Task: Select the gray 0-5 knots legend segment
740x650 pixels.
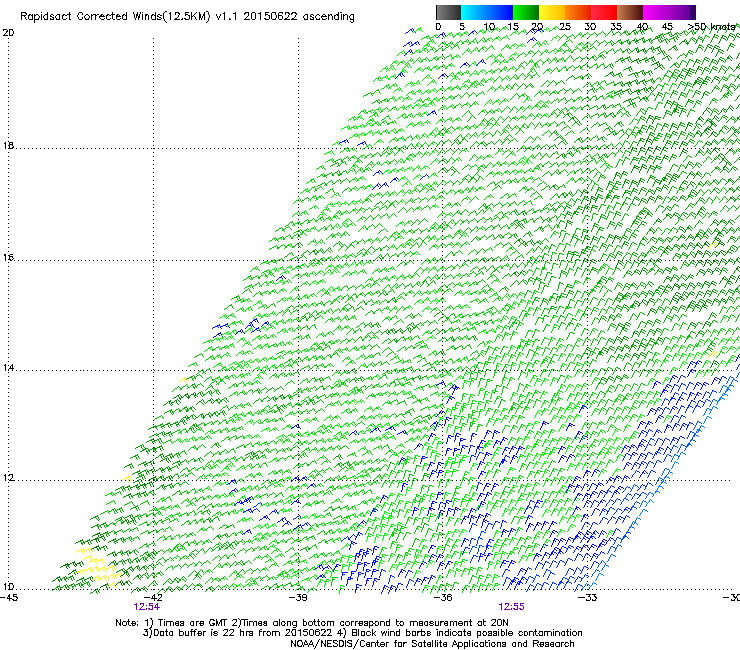Action: [x=448, y=12]
